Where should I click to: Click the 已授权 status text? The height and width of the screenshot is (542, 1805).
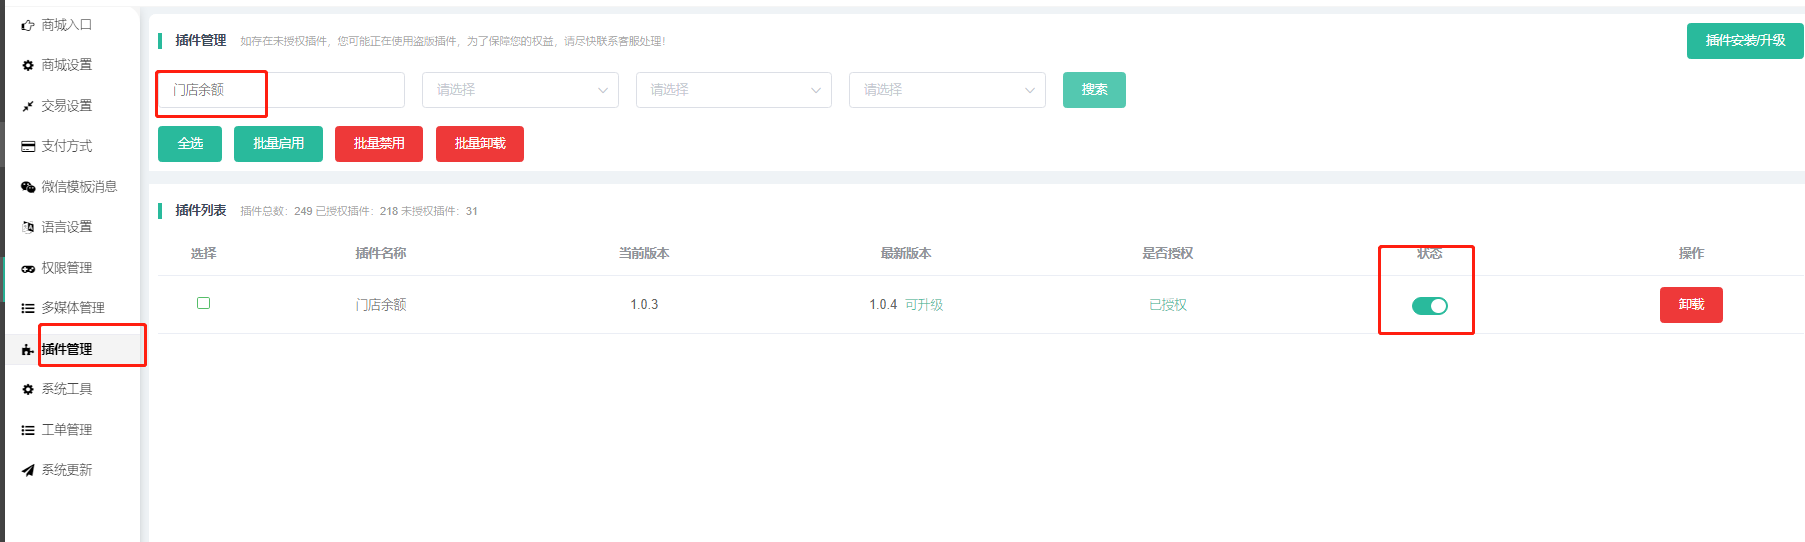coord(1168,305)
